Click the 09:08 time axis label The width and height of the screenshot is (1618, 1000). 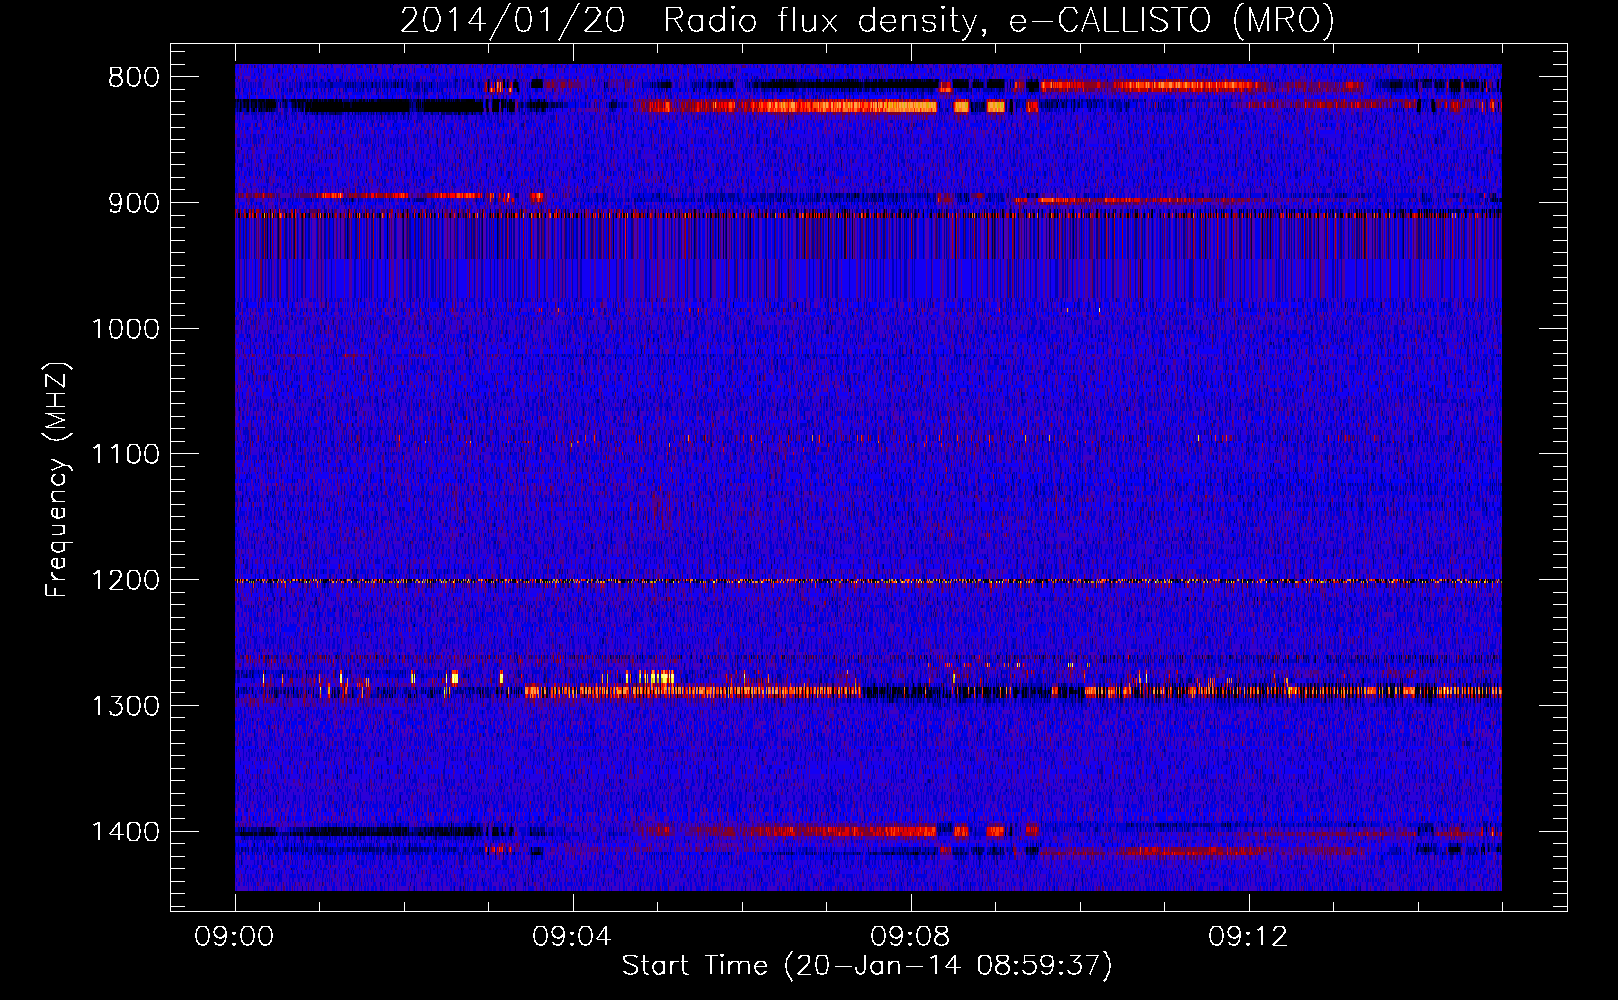point(911,937)
